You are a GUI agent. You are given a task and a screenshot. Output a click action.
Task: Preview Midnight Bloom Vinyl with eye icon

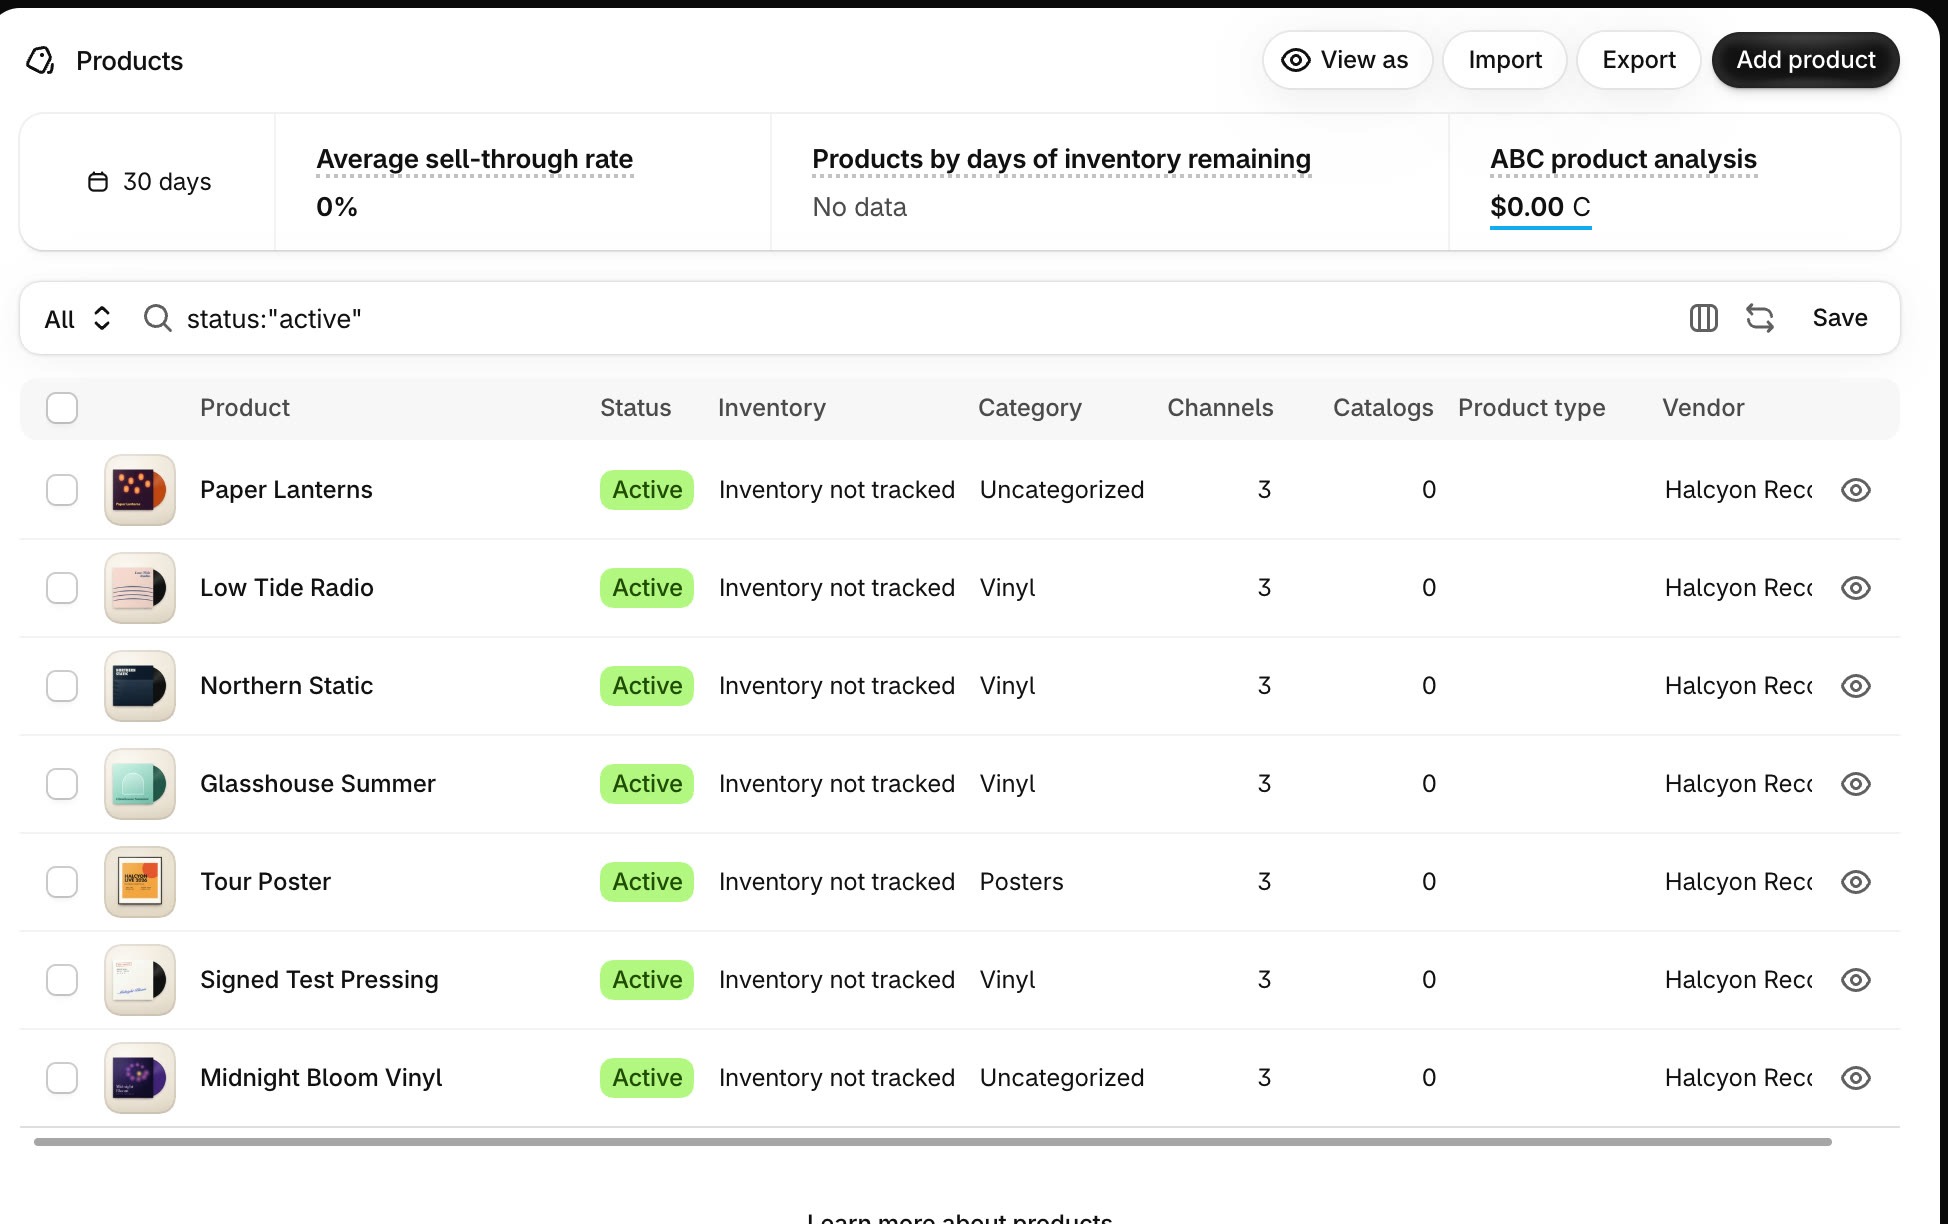pyautogui.click(x=1856, y=1078)
